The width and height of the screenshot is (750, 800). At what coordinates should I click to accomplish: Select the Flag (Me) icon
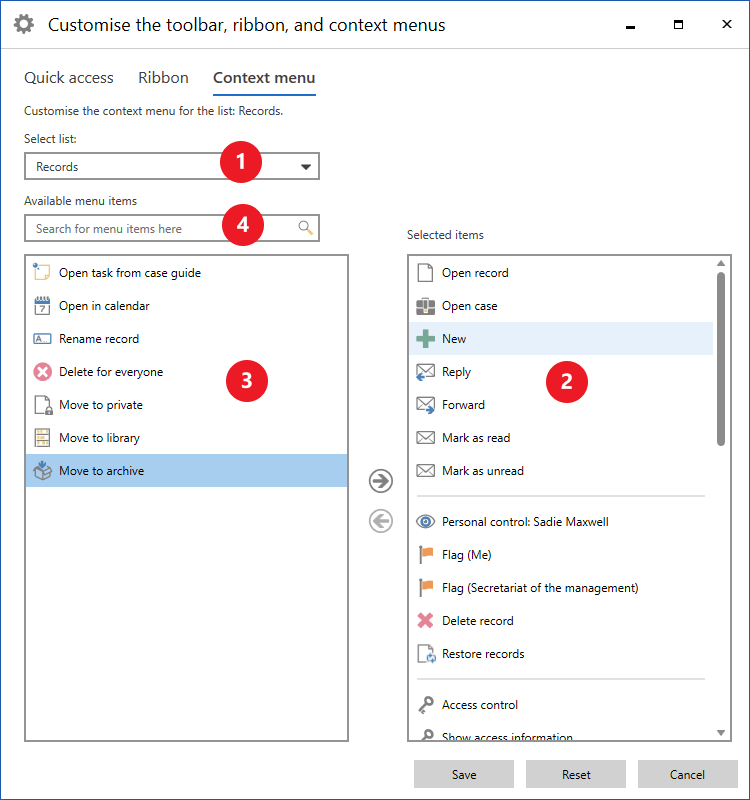425,554
